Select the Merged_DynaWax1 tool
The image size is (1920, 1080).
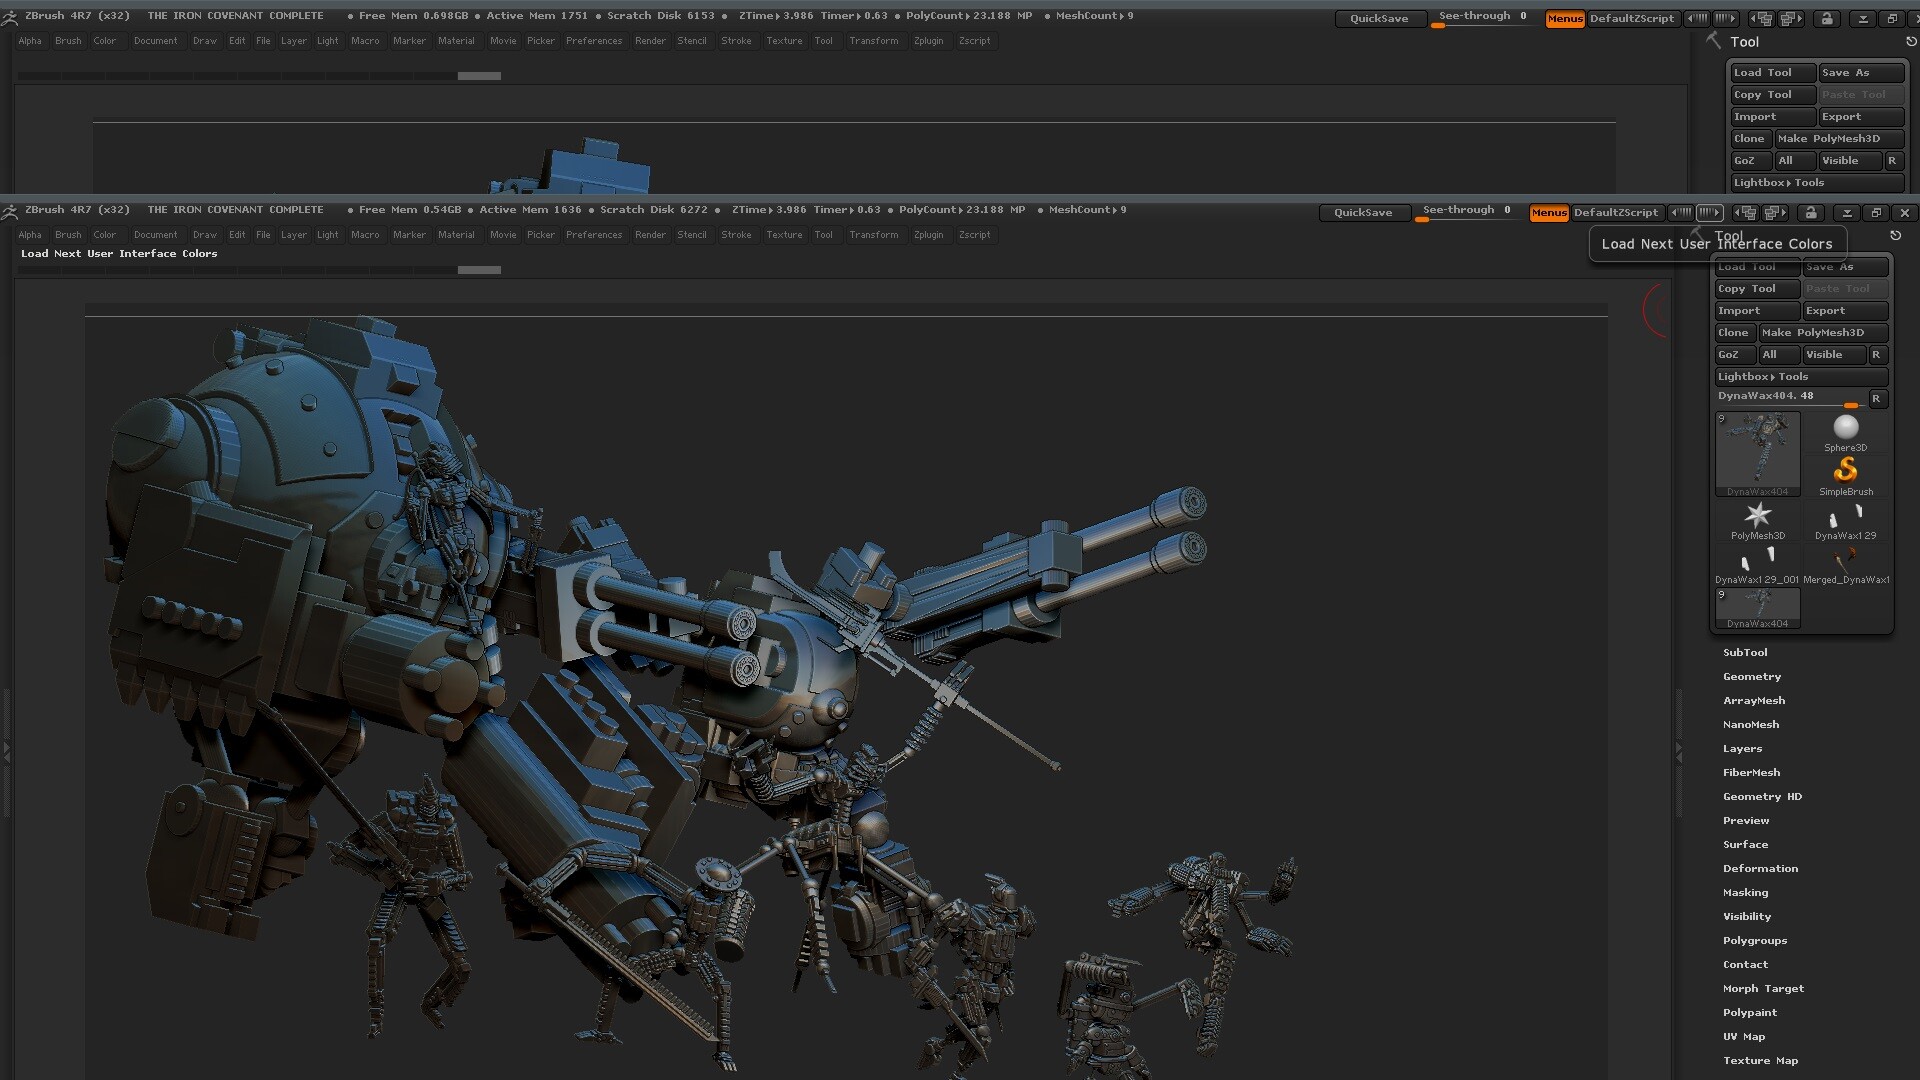coord(1846,564)
